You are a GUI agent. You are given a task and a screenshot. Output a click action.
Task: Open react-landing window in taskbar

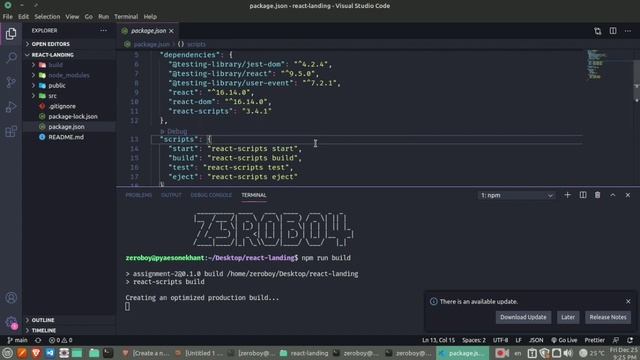(304, 353)
